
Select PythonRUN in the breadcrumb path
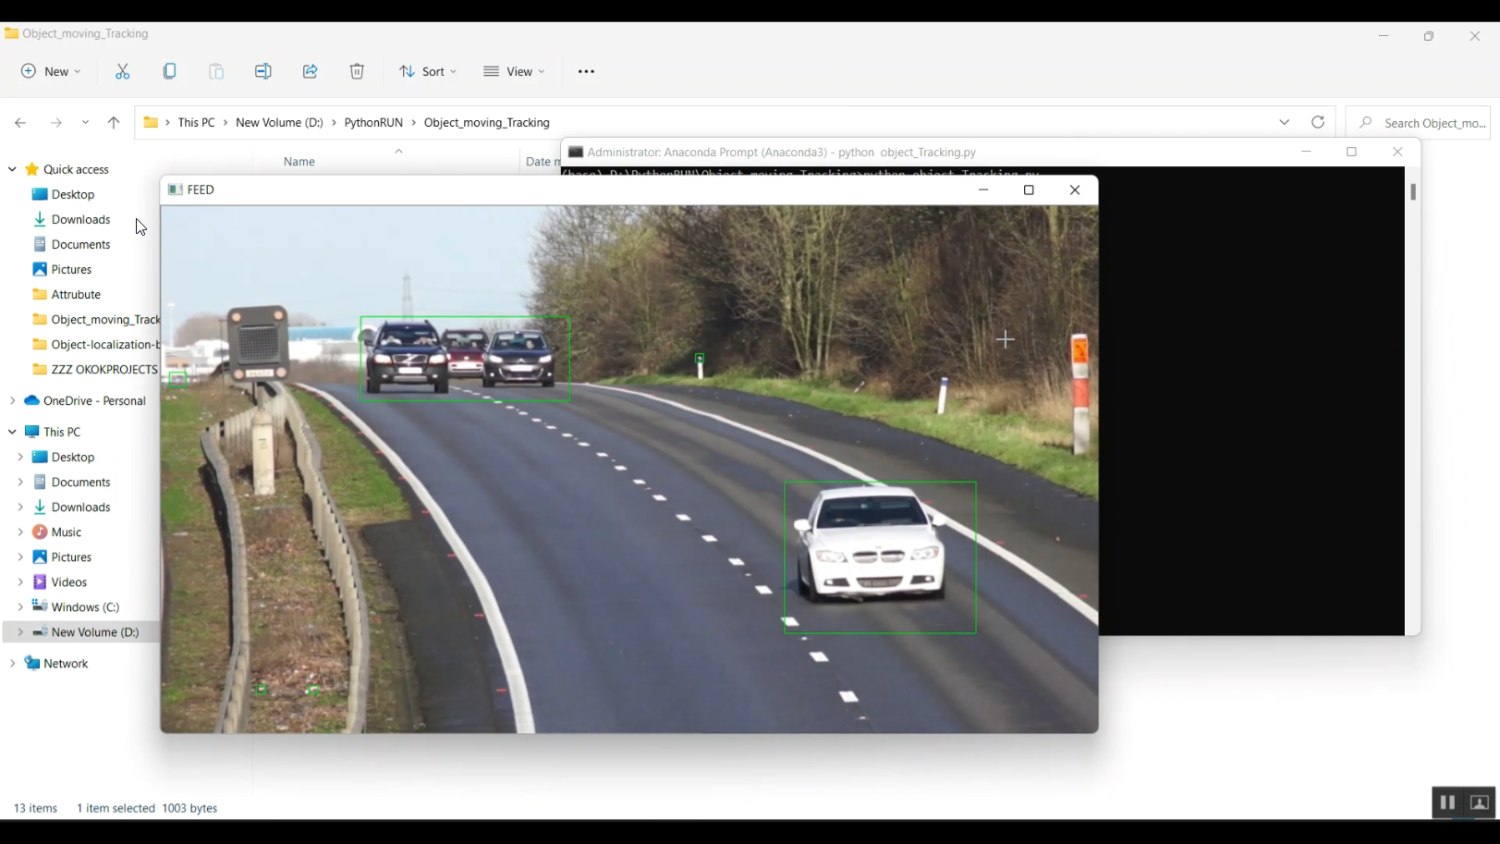[372, 122]
